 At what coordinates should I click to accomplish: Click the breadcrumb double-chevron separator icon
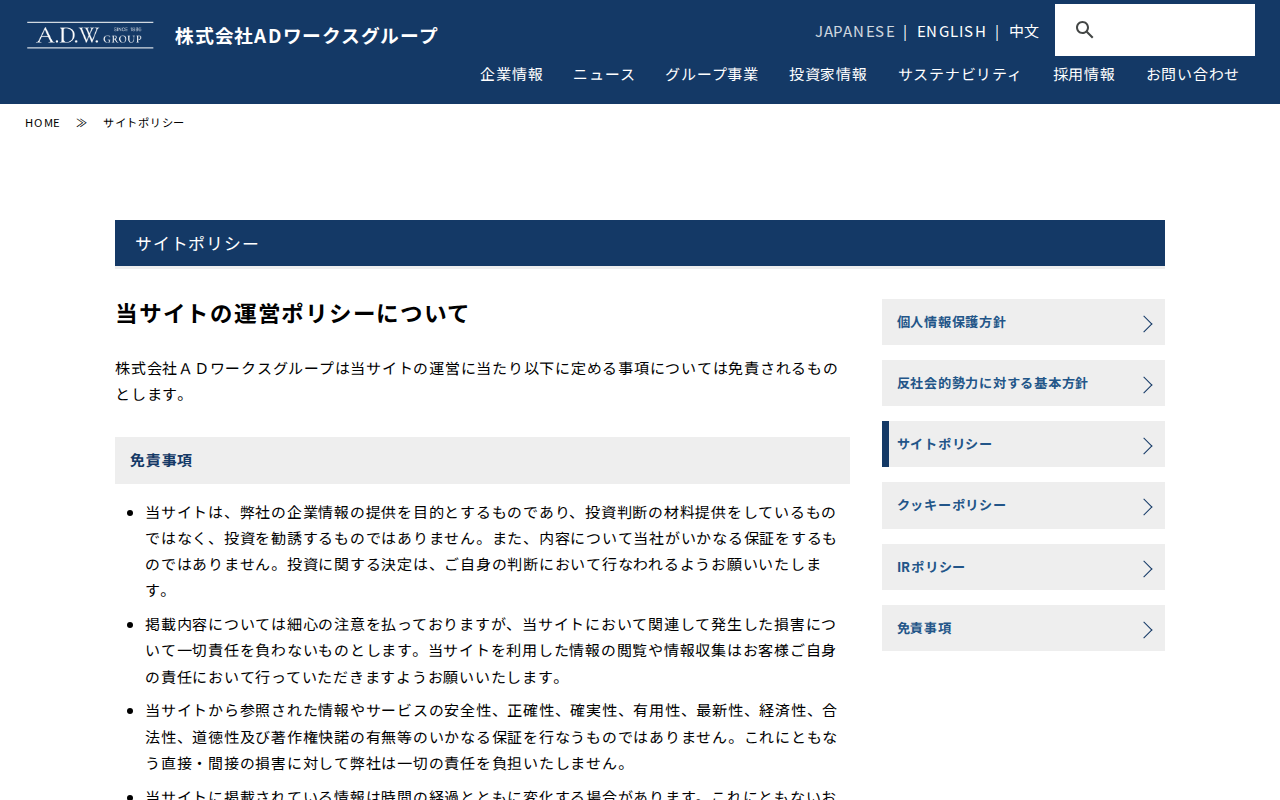pyautogui.click(x=81, y=123)
